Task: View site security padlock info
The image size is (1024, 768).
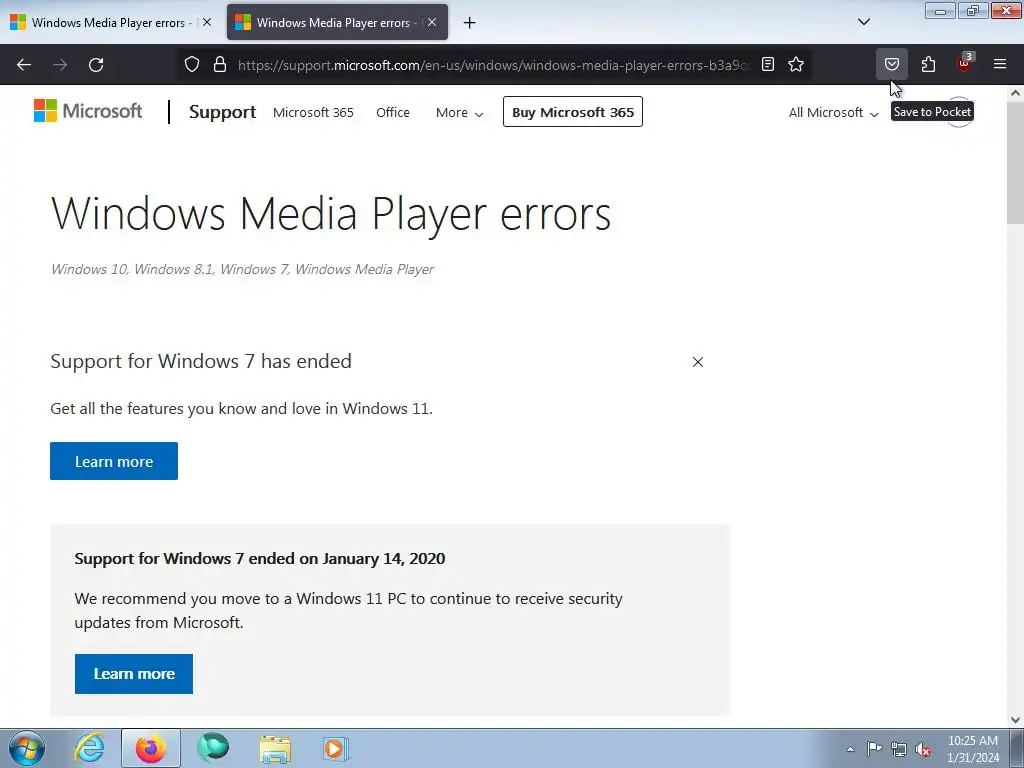Action: pos(220,65)
